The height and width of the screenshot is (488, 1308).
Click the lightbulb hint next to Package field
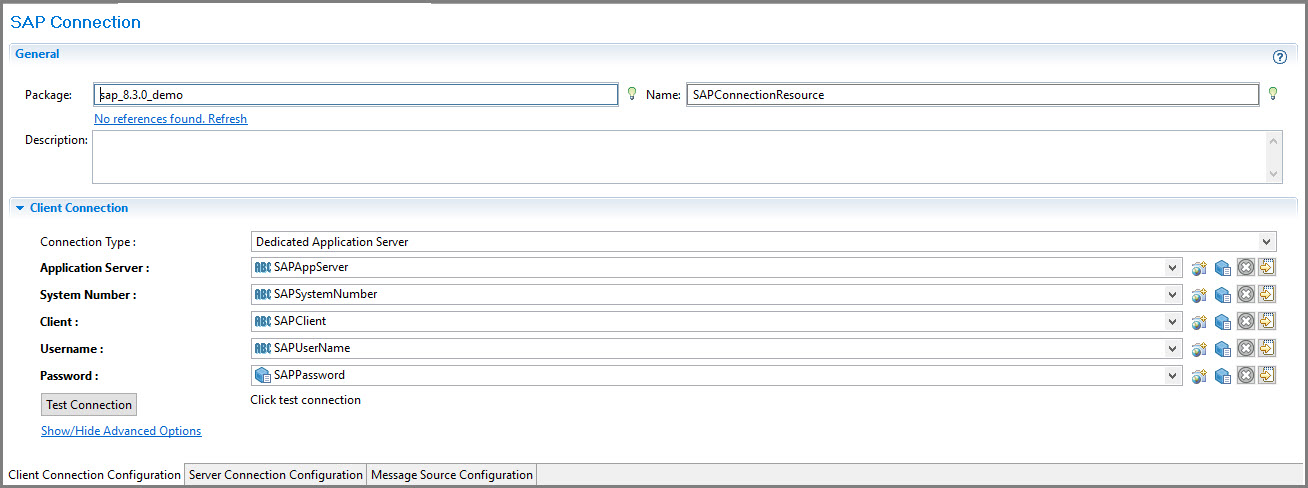(x=631, y=94)
